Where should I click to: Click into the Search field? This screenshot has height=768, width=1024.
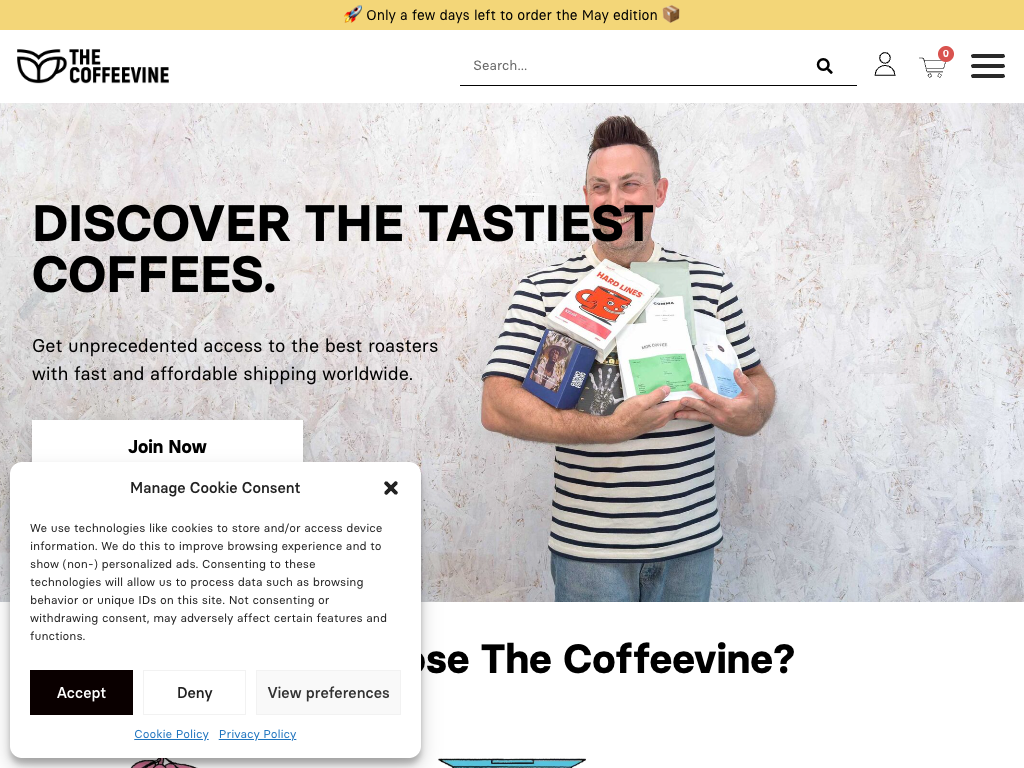click(637, 65)
